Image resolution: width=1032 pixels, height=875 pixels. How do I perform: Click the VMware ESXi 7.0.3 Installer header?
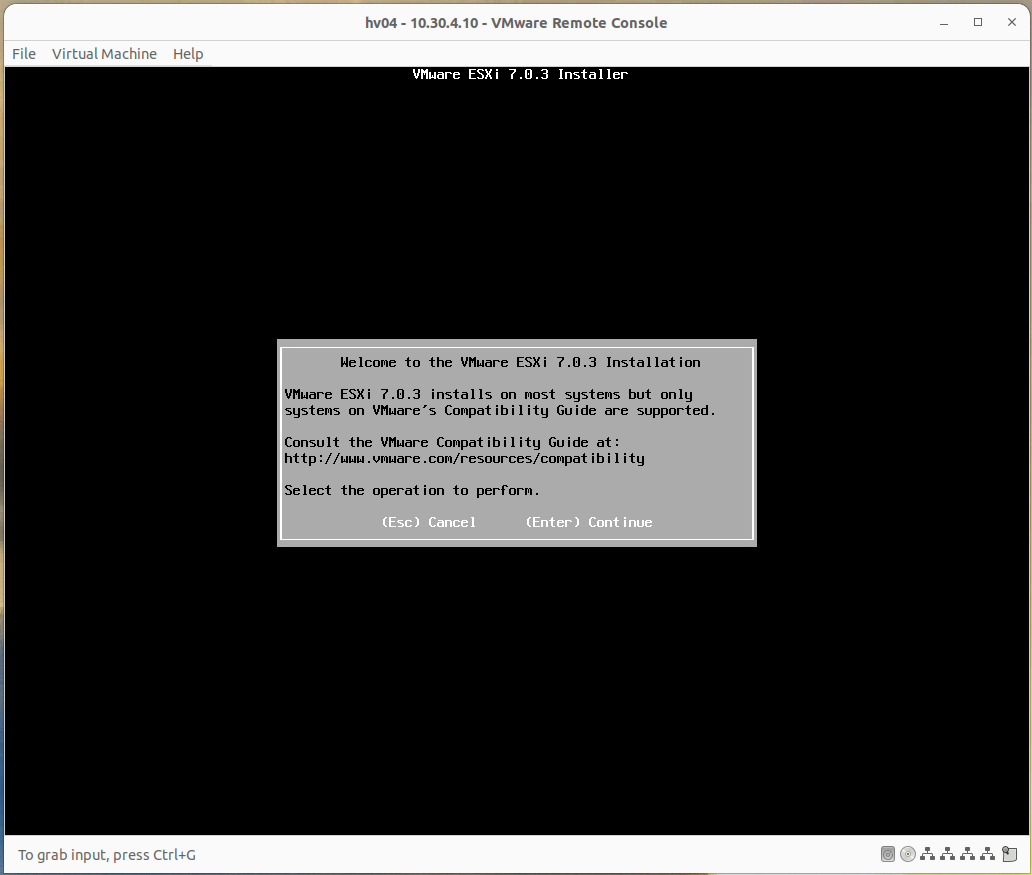point(519,73)
